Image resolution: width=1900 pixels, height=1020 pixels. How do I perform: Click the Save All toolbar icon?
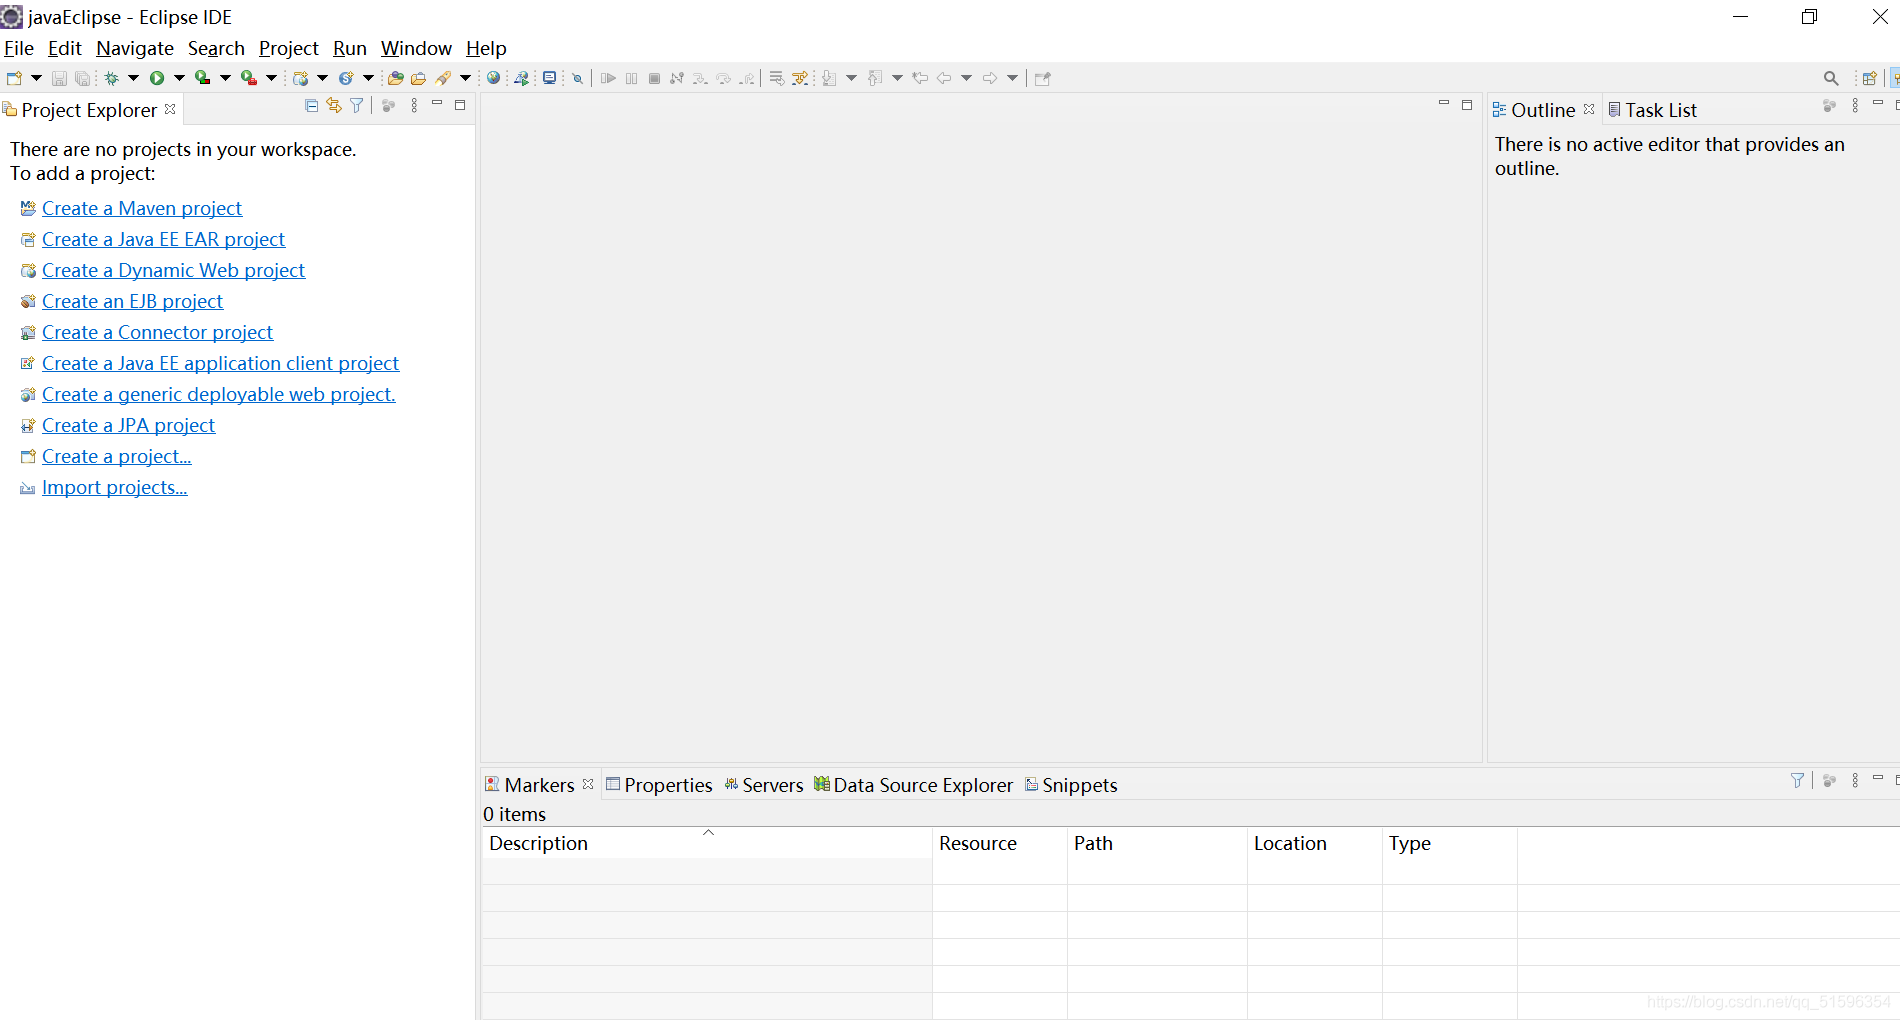(82, 78)
